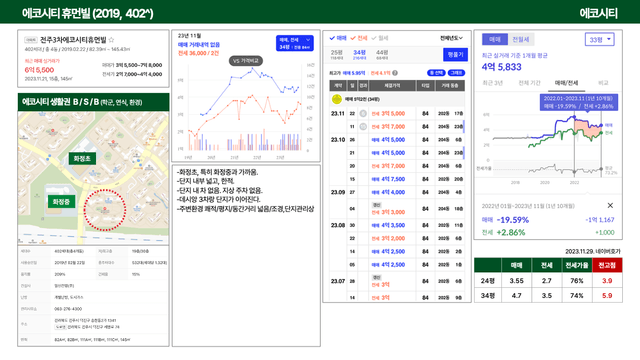This screenshot has width=640, height=360.
Task: Toggle the 월세 checkmark filter
Action: click(x=380, y=38)
